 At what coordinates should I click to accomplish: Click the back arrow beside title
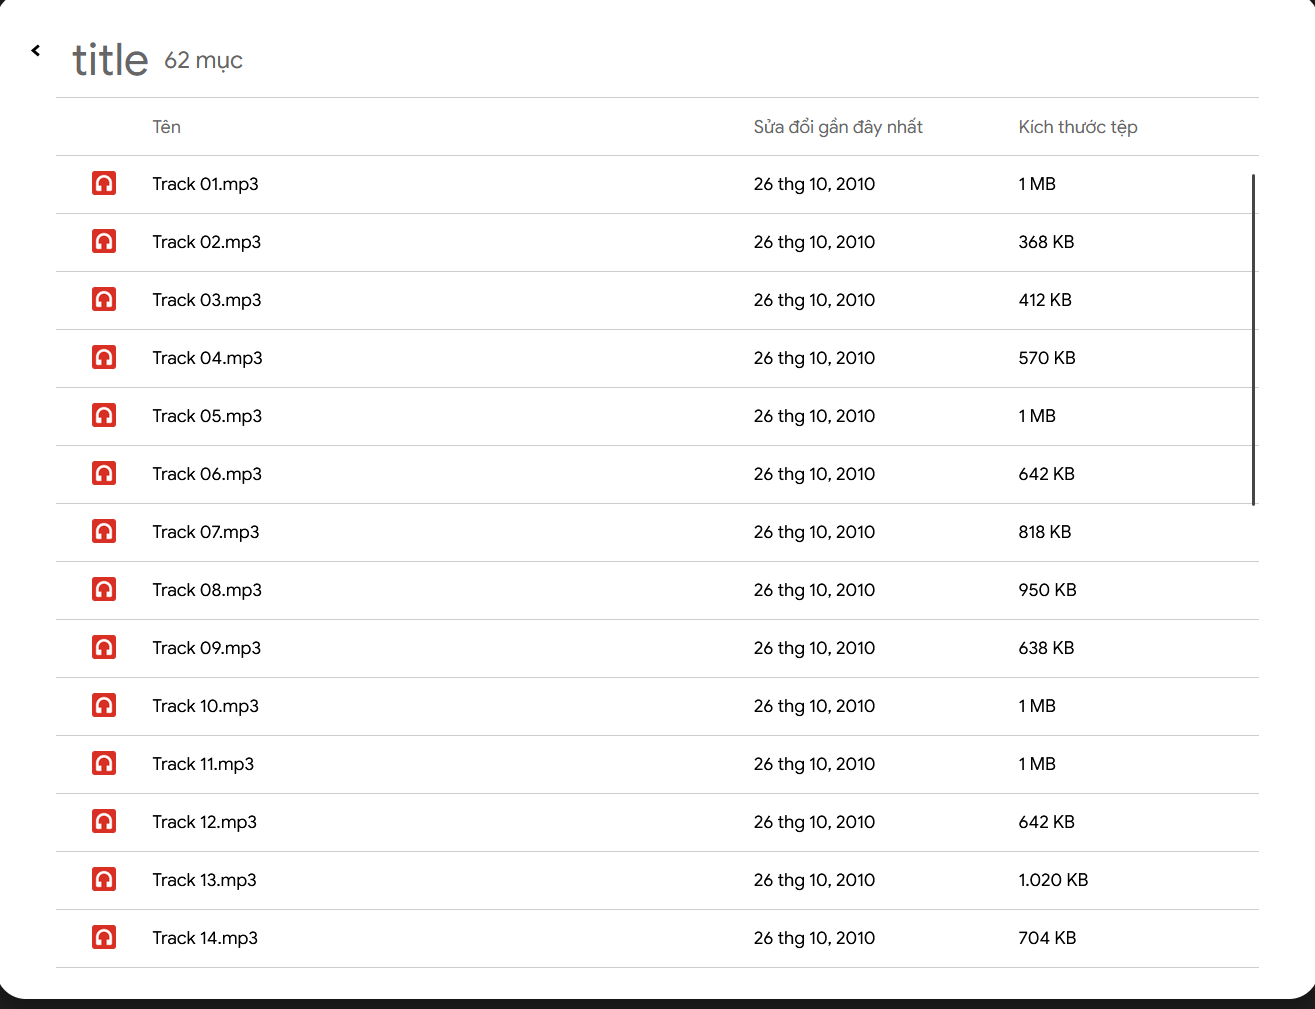[x=36, y=50]
